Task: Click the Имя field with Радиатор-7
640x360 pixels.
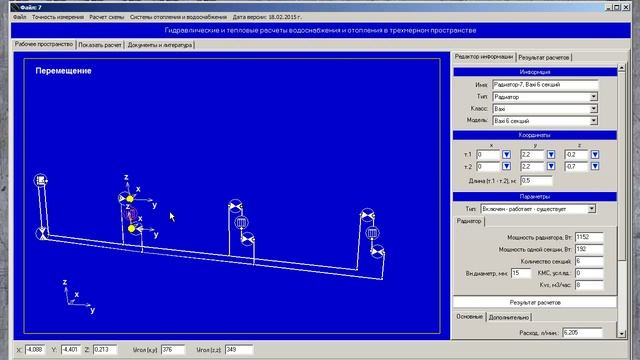Action: pos(545,85)
